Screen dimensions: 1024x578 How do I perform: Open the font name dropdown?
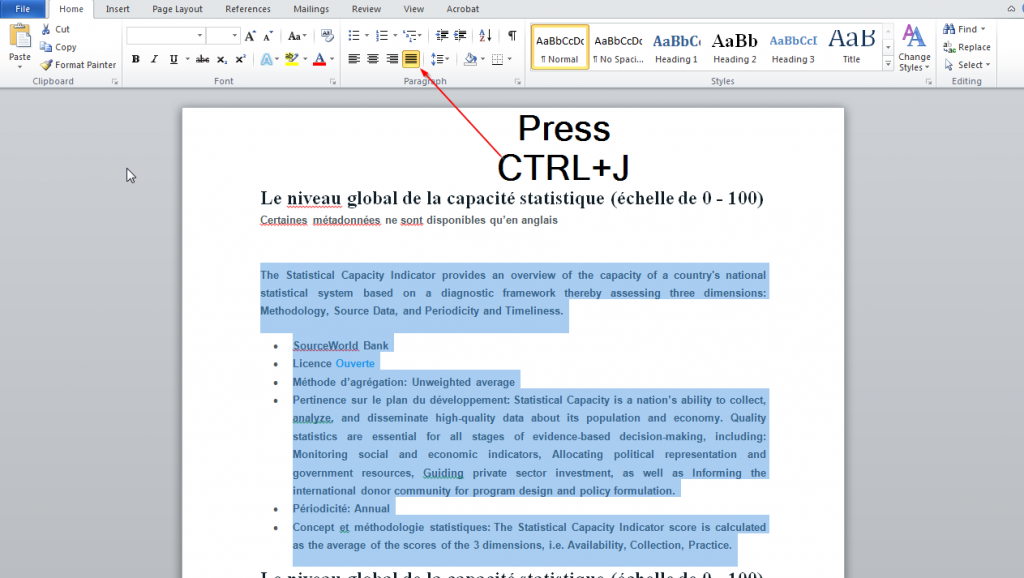point(200,36)
